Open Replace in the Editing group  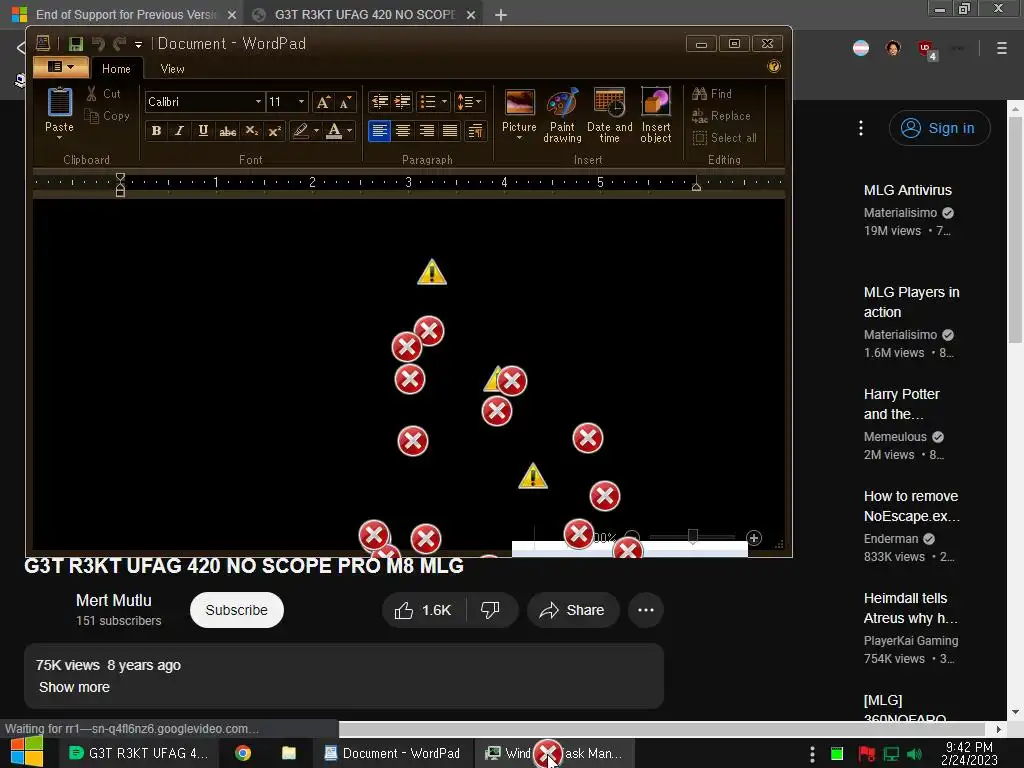click(721, 116)
